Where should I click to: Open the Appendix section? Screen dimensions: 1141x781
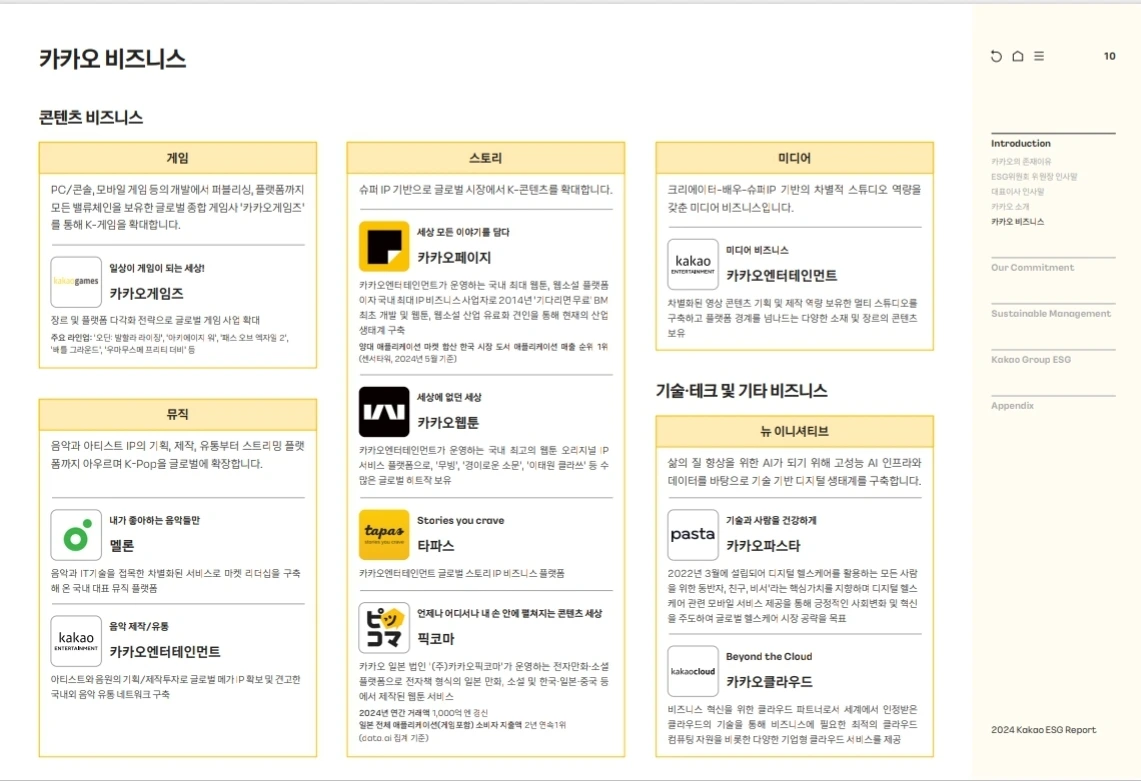click(x=1012, y=405)
